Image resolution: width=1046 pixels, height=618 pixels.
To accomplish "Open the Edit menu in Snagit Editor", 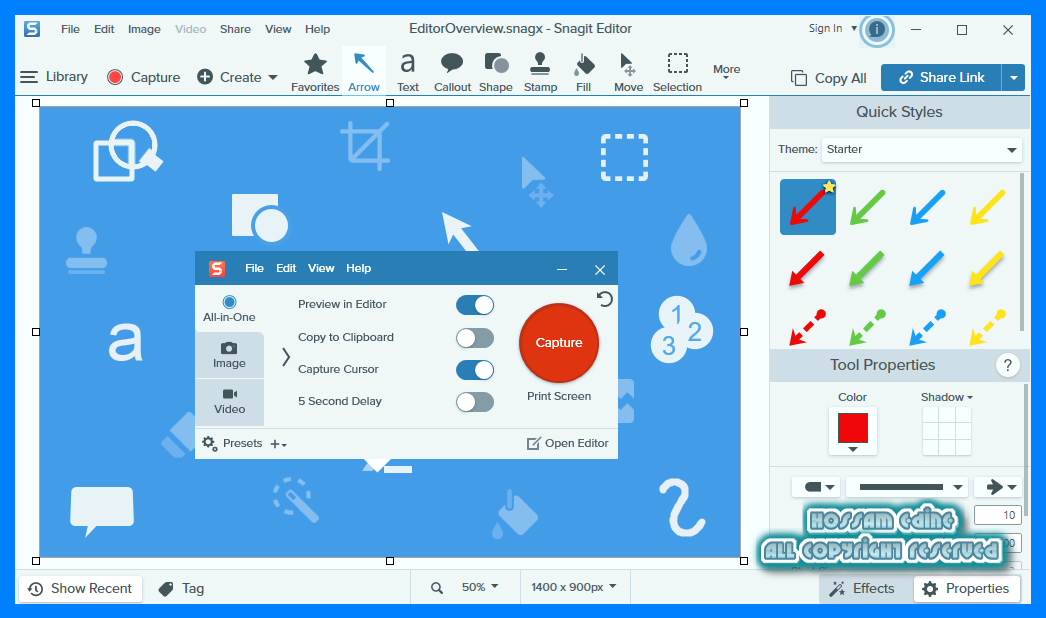I will click(103, 29).
